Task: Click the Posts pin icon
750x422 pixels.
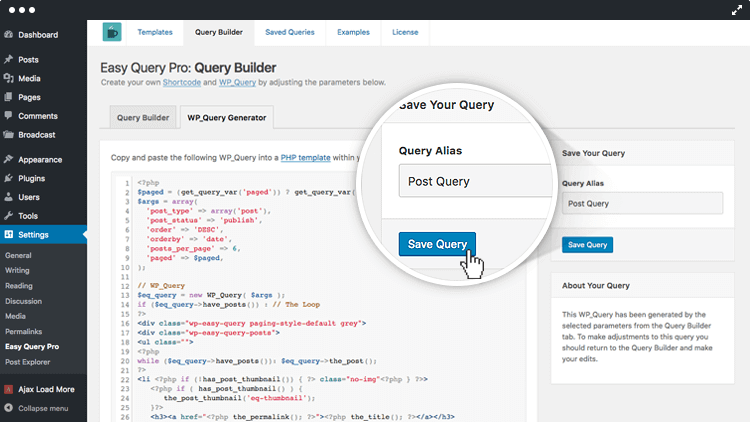Action: [8, 59]
